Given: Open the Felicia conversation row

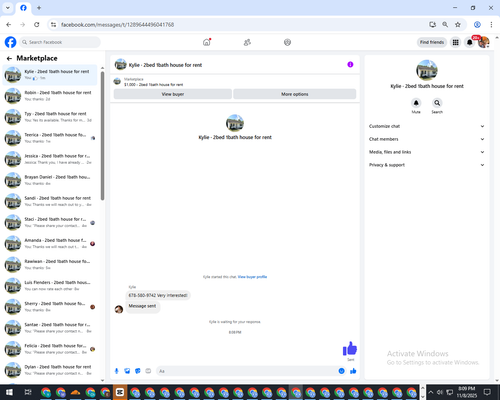Looking at the screenshot, I should click(x=50, y=349).
